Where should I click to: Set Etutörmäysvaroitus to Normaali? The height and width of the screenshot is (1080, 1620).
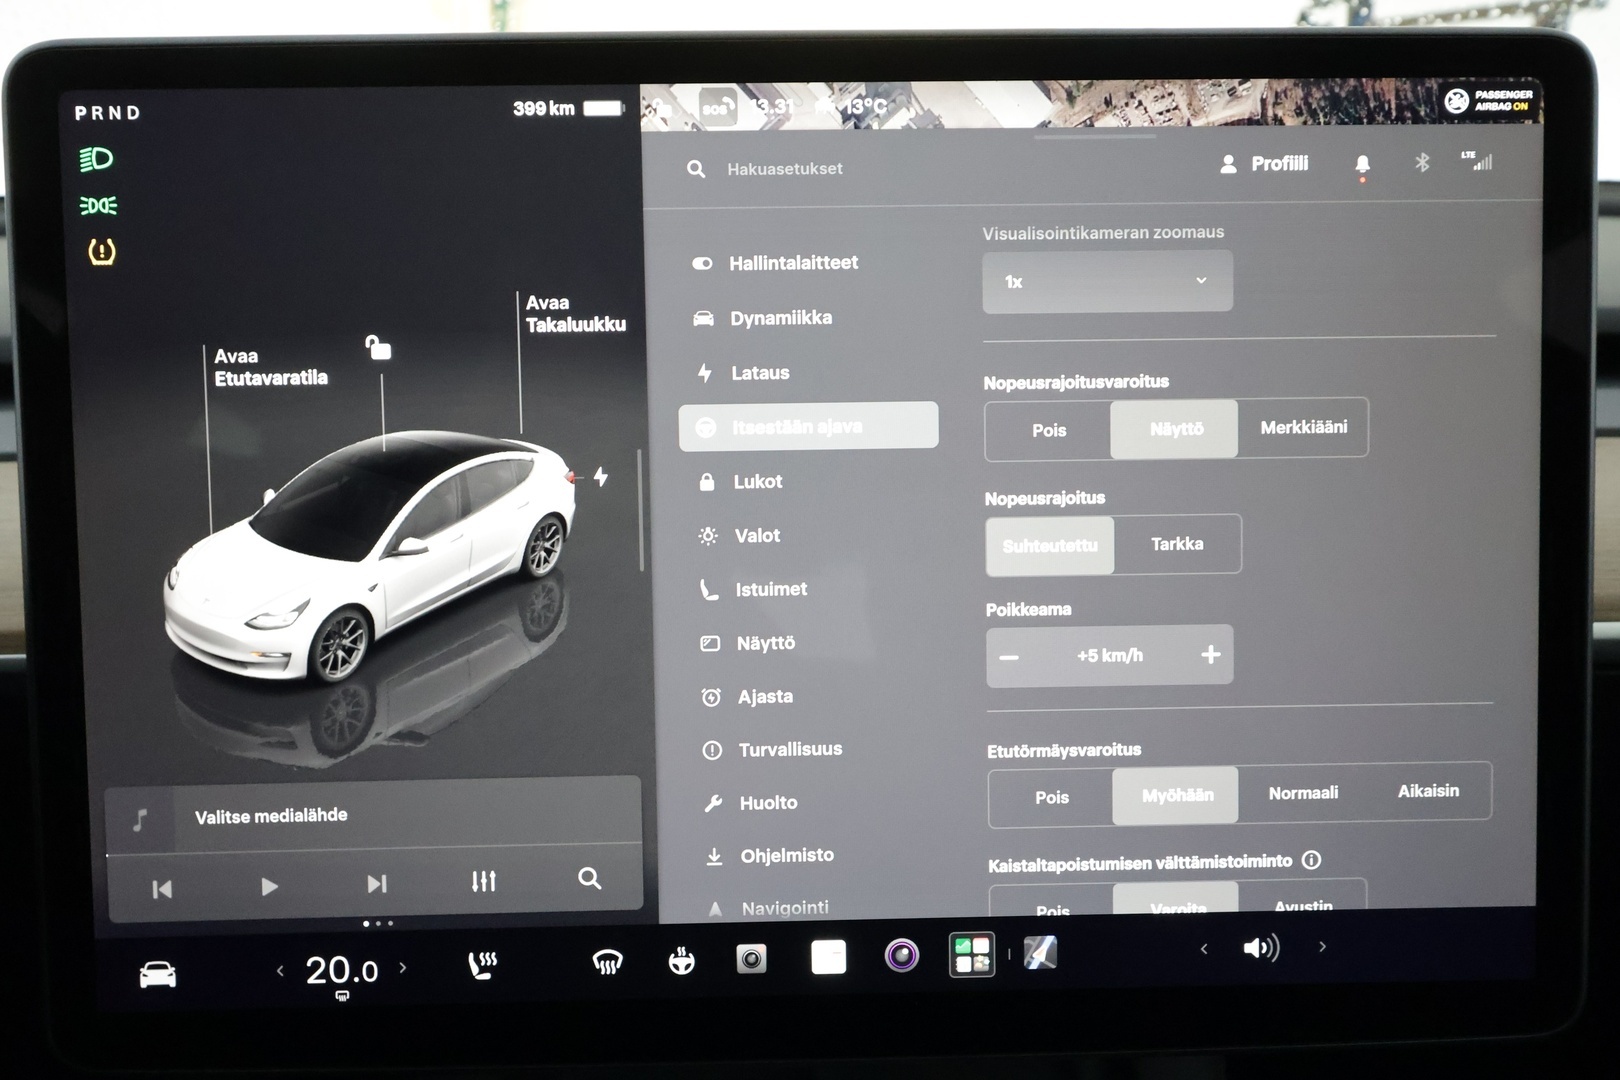1303,793
